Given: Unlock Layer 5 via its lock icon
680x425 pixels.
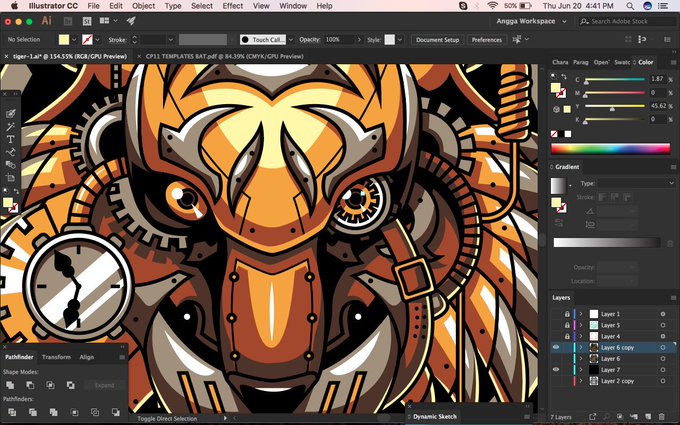Looking at the screenshot, I should (567, 325).
